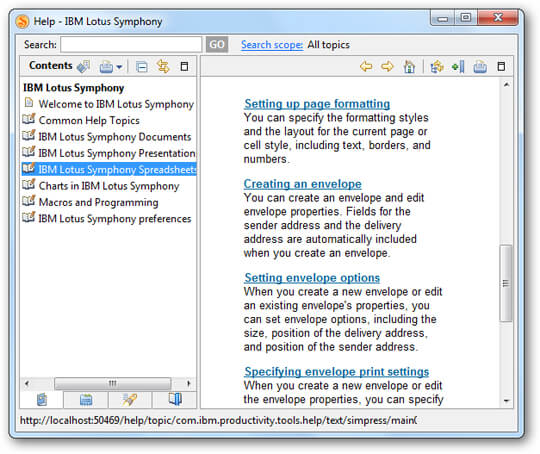Click Show in Table of Contents icon
The height and width of the screenshot is (454, 540).
[437, 66]
